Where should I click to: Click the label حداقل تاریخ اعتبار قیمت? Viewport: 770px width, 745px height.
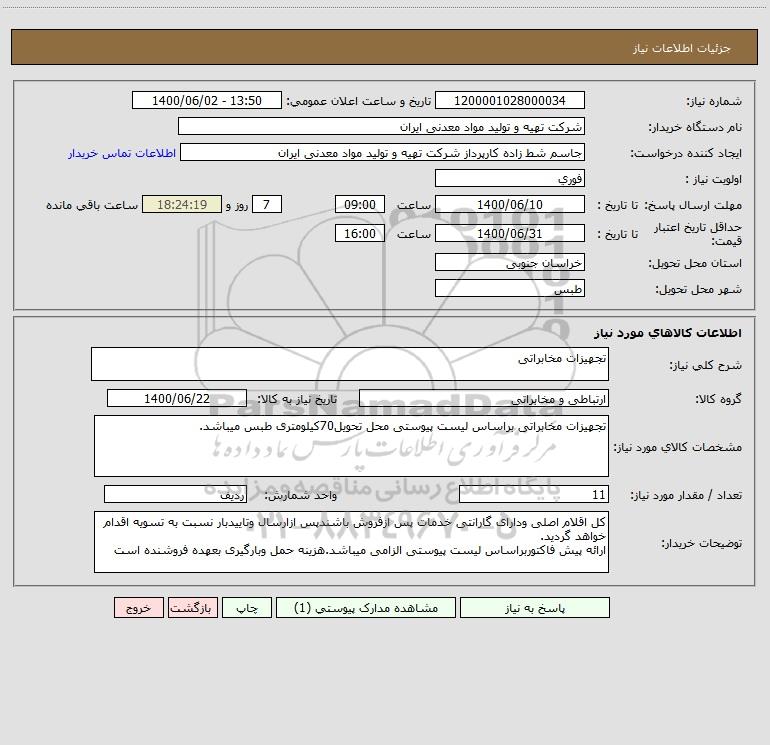tap(698, 234)
